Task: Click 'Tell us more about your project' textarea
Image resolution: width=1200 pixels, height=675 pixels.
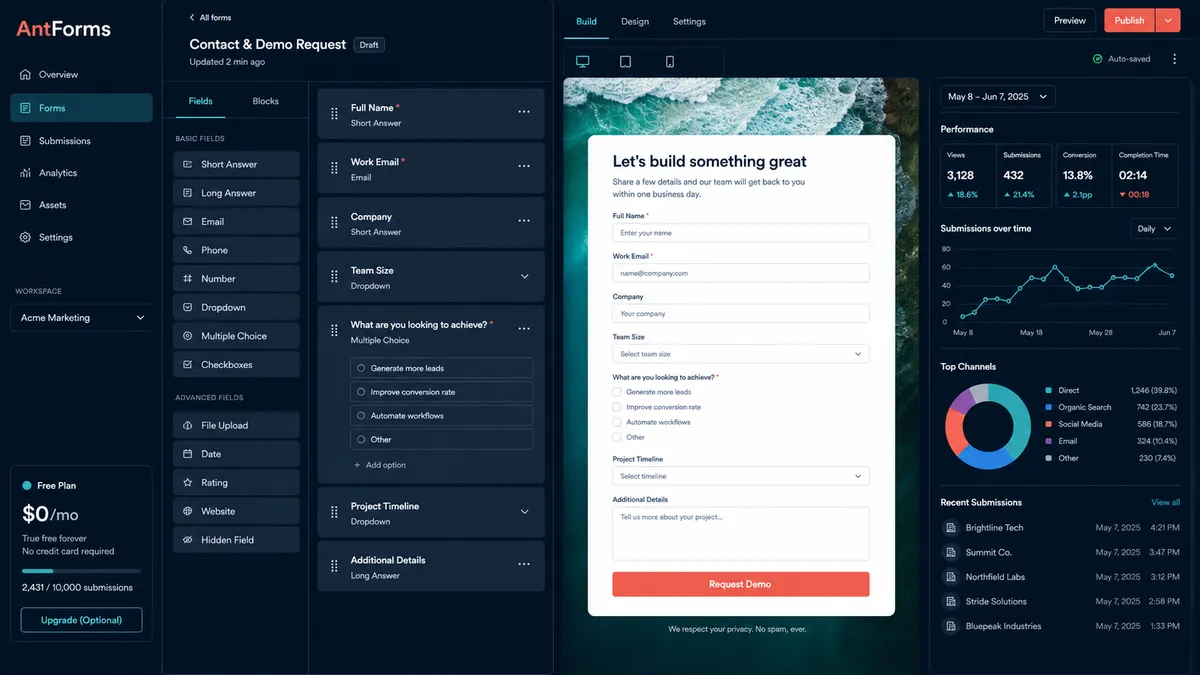Action: (741, 533)
